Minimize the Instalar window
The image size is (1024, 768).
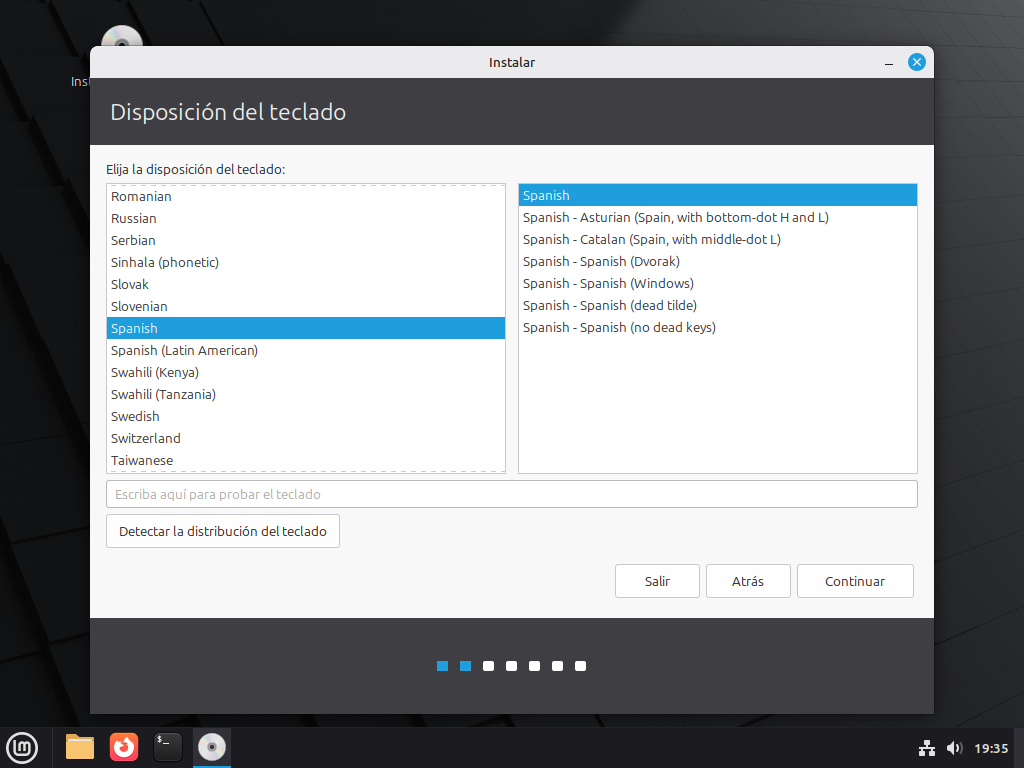888,63
